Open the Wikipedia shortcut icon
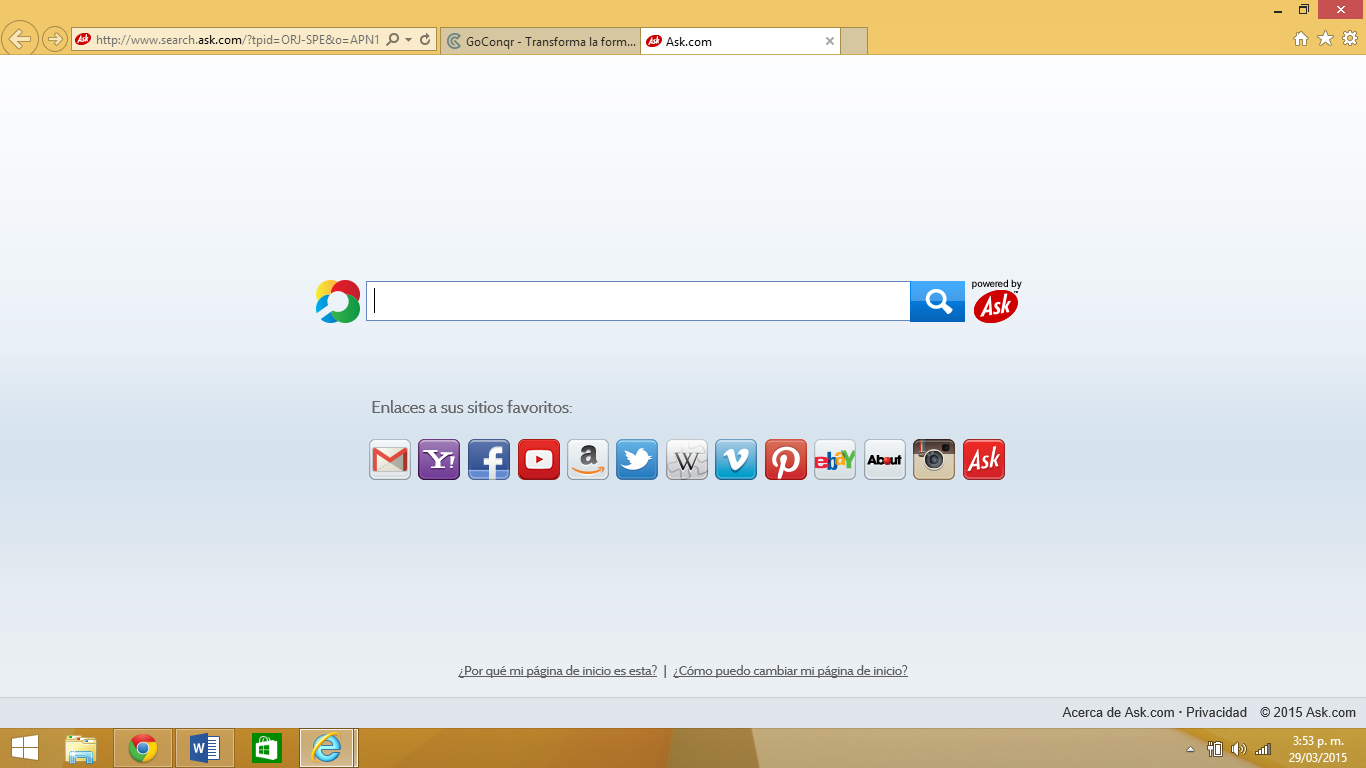1366x768 pixels. pyautogui.click(x=687, y=460)
